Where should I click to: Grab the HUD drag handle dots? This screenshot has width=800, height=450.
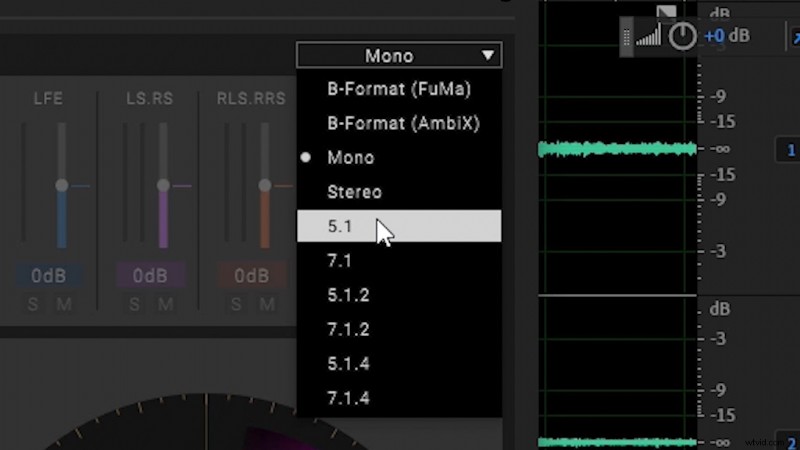627,37
